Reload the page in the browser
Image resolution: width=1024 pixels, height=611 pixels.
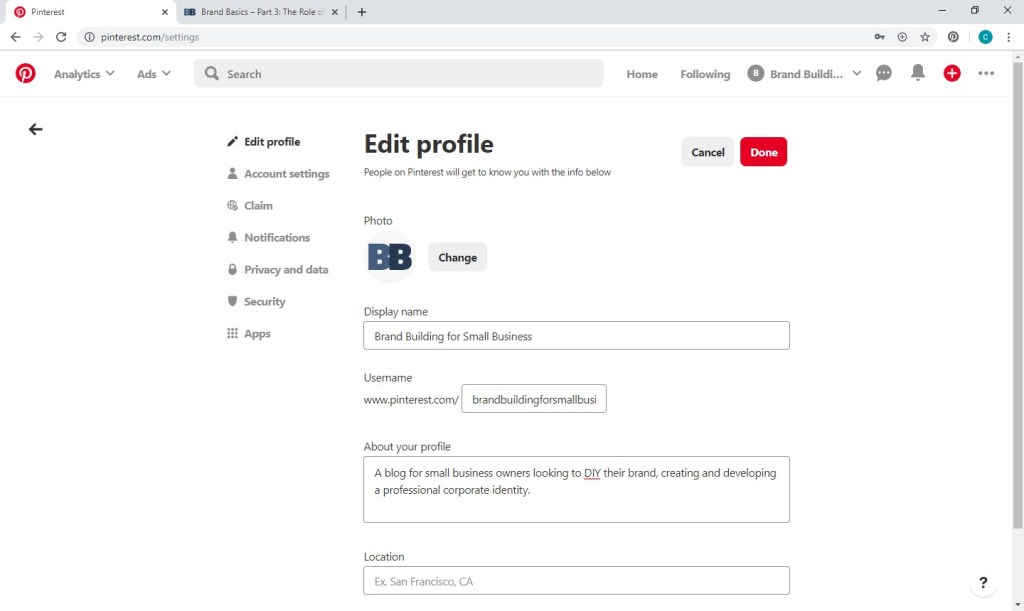[x=61, y=37]
